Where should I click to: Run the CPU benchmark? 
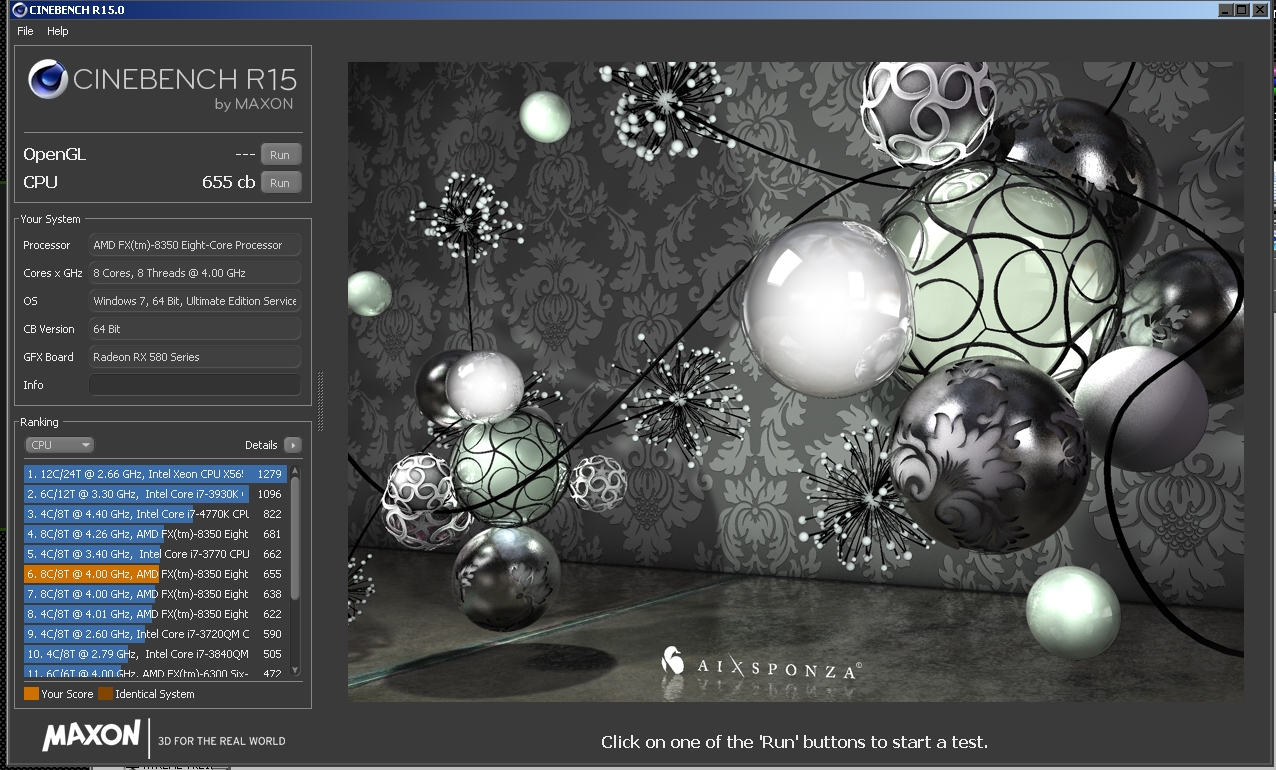[x=281, y=183]
